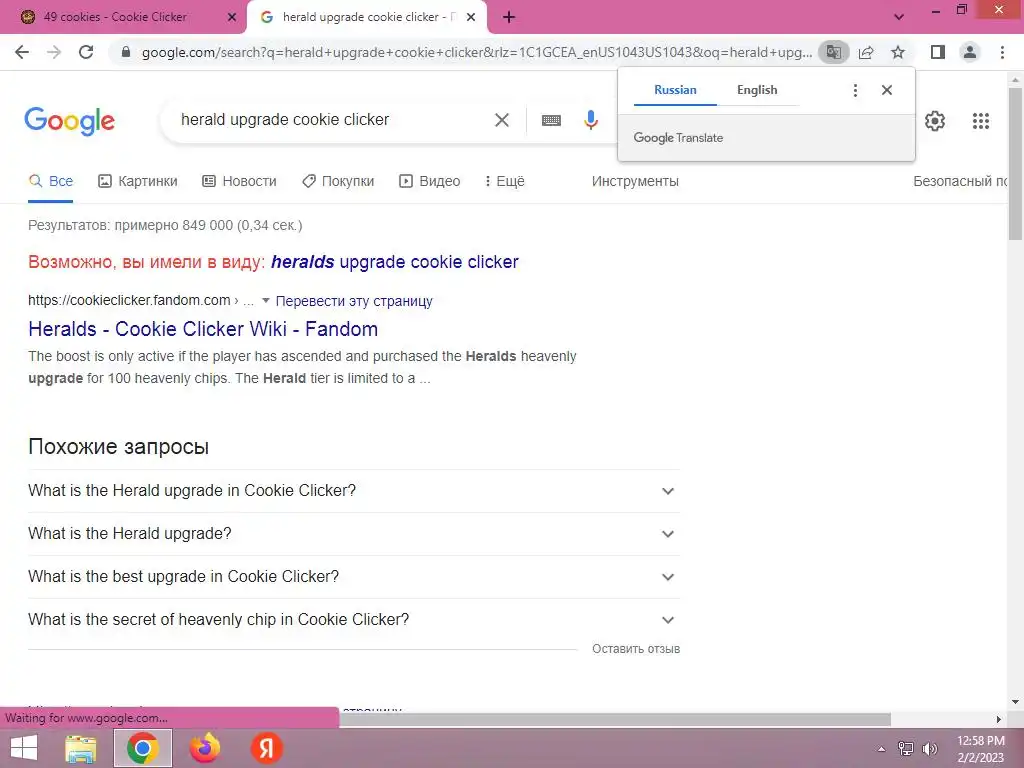Launch Firefox from taskbar
The image size is (1024, 768).
205,748
